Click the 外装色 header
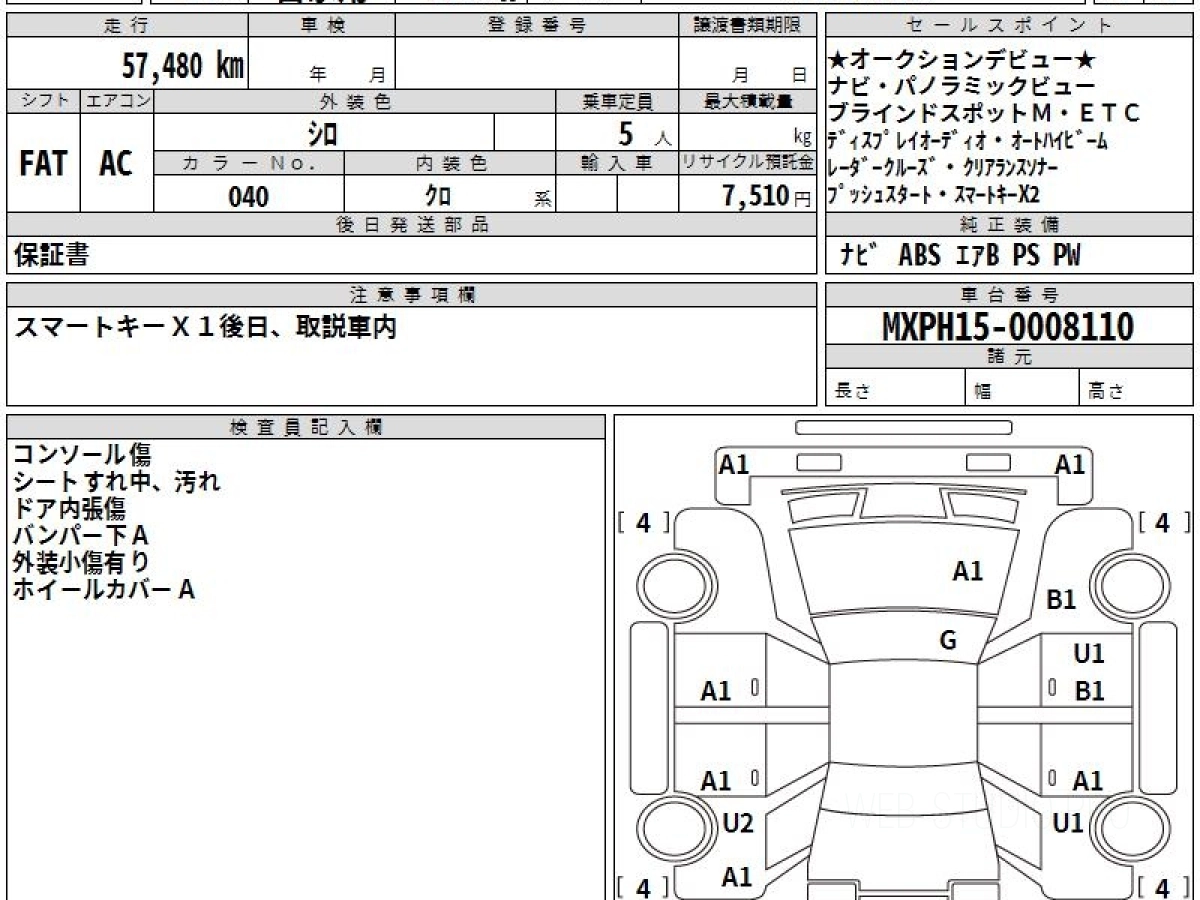Screen dimensions: 1200x900 [355, 101]
